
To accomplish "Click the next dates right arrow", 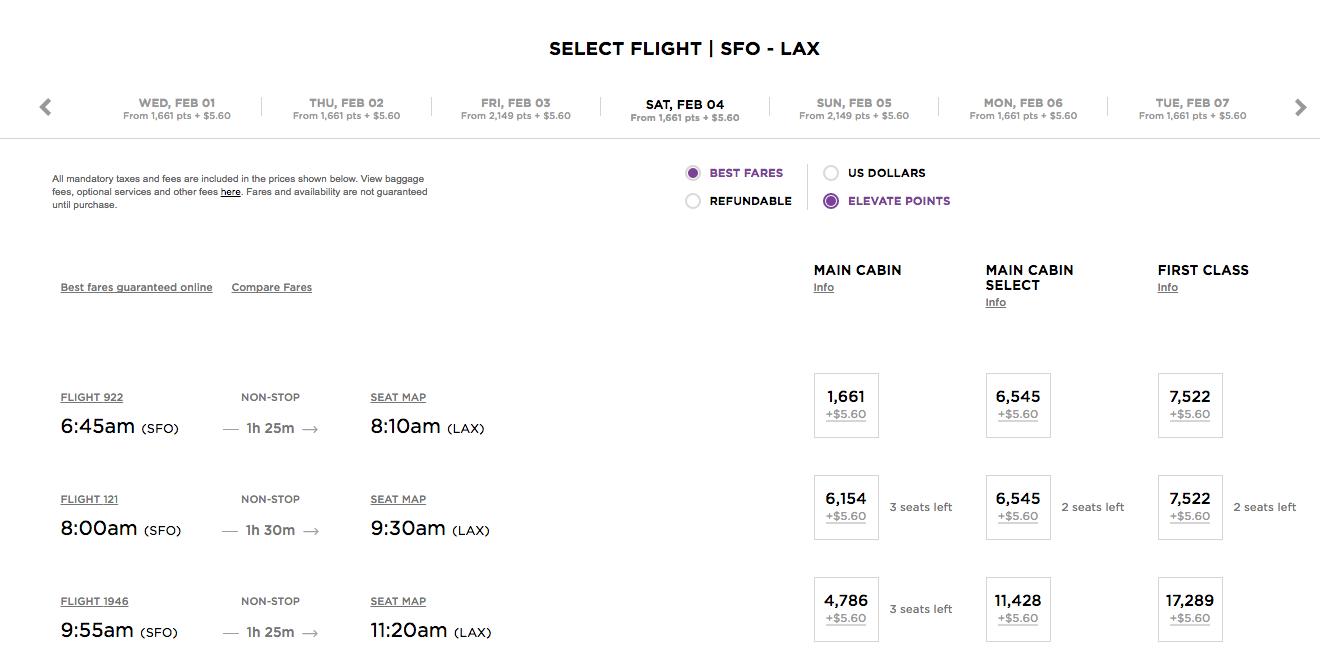I will point(1300,107).
